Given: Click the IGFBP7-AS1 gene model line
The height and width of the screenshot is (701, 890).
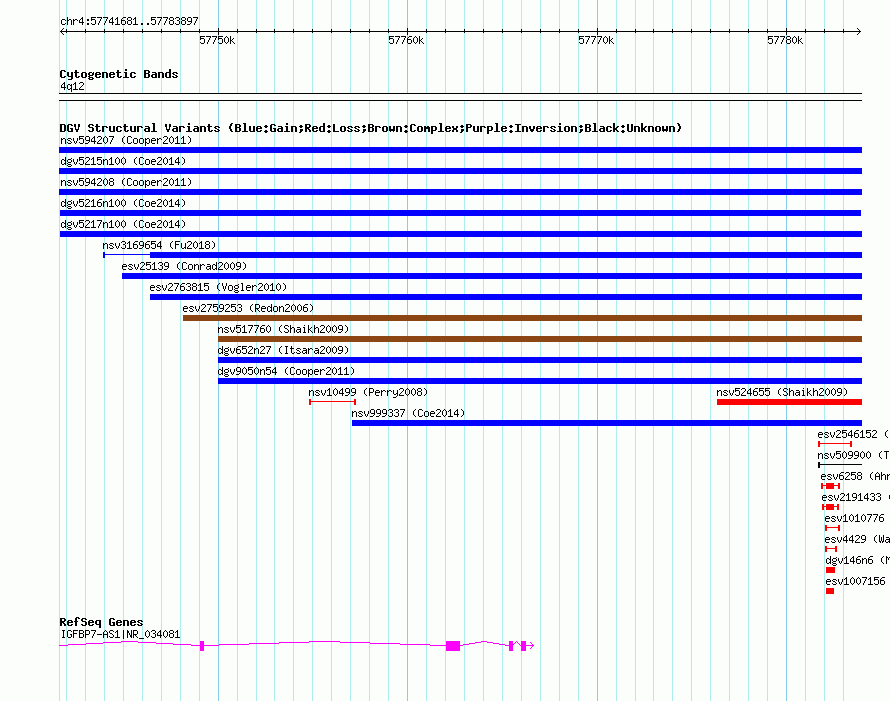Looking at the screenshot, I should tap(296, 645).
